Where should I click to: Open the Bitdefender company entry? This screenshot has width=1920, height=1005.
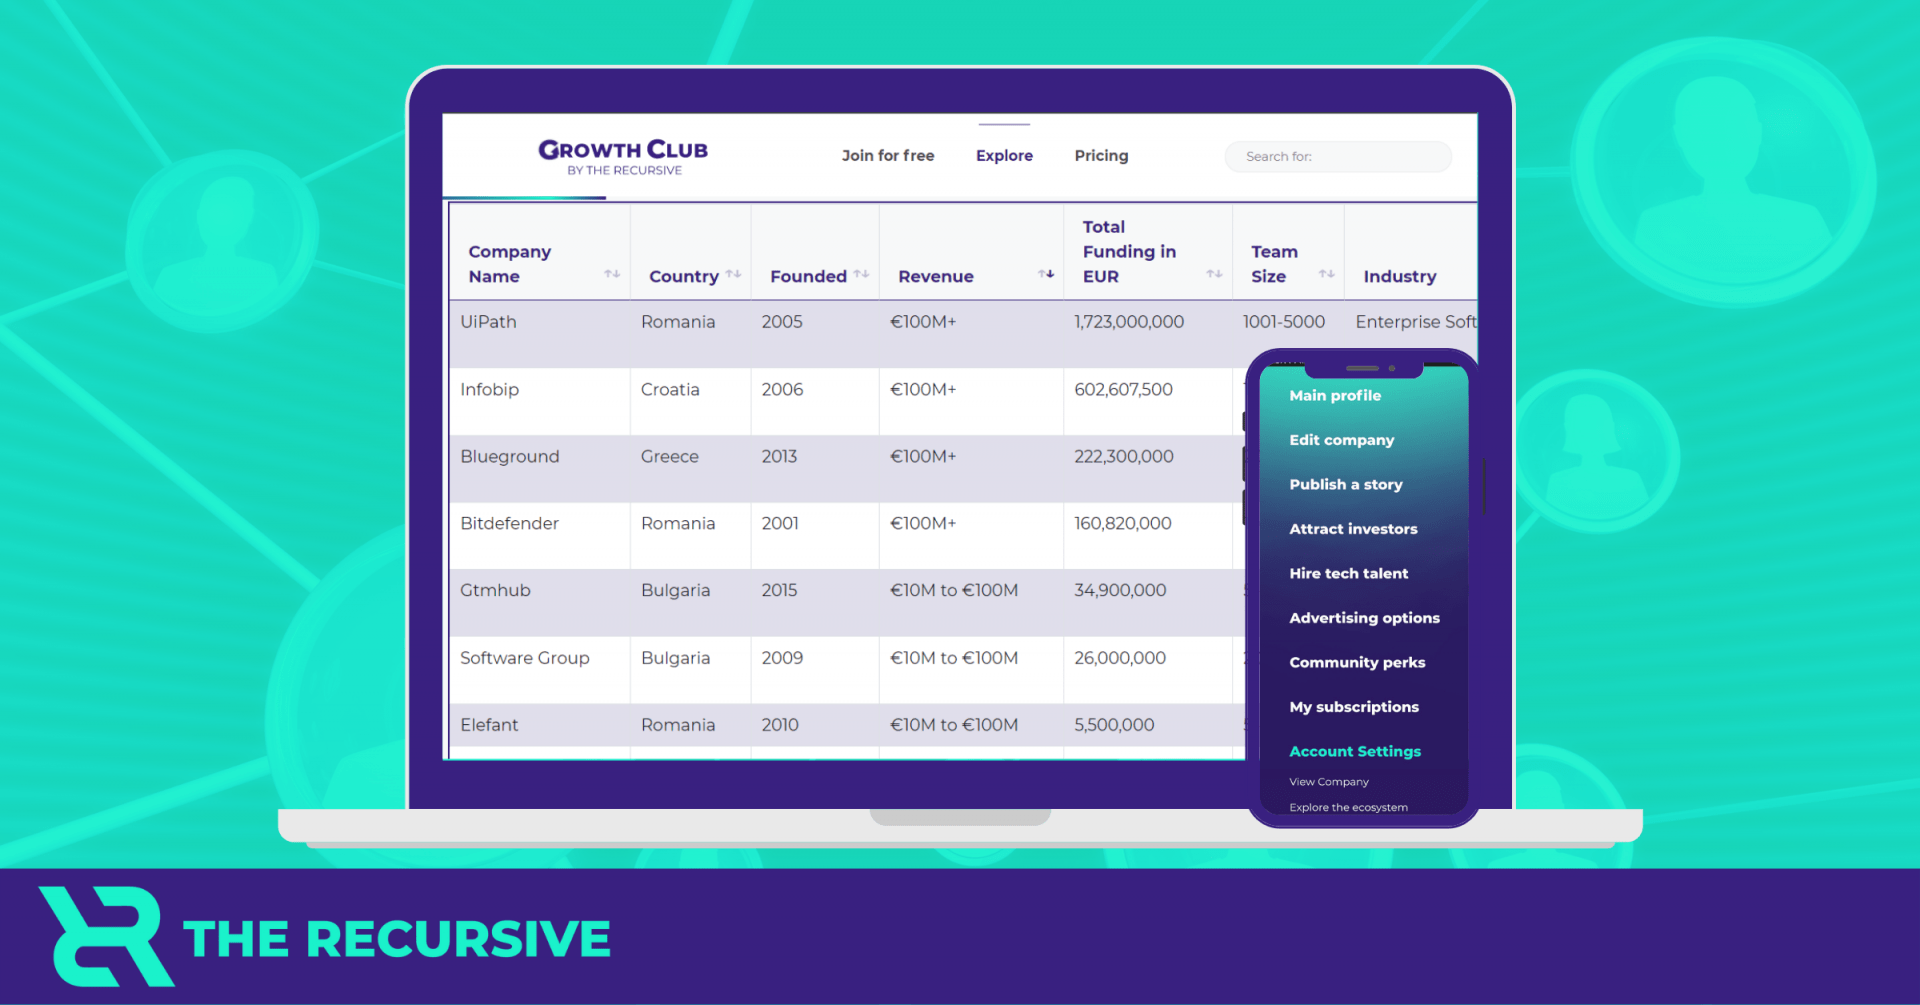tap(509, 523)
